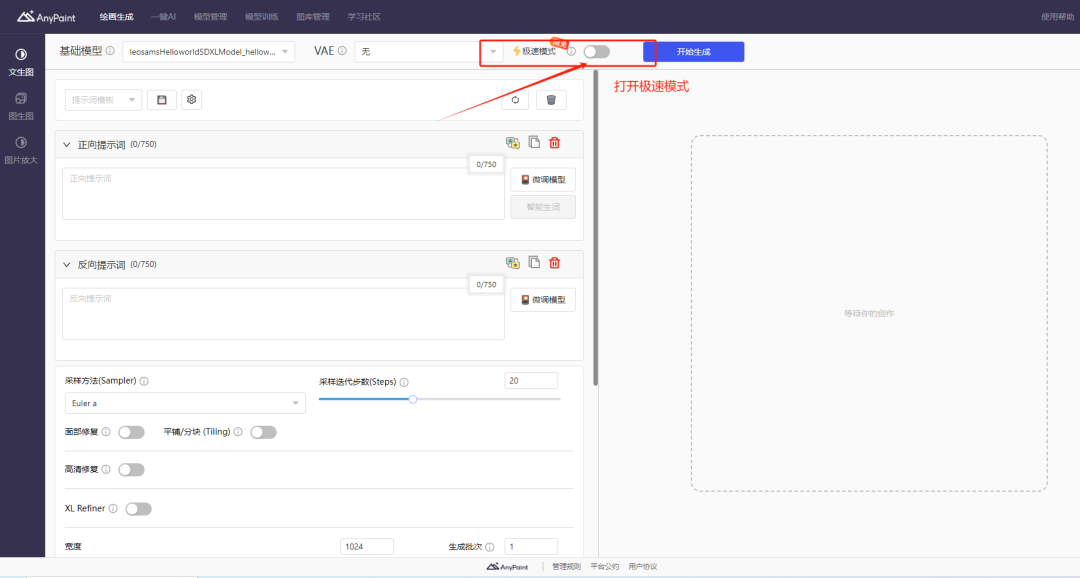Click 微调模型 button in positive prompt
1080x578 pixels.
point(543,180)
